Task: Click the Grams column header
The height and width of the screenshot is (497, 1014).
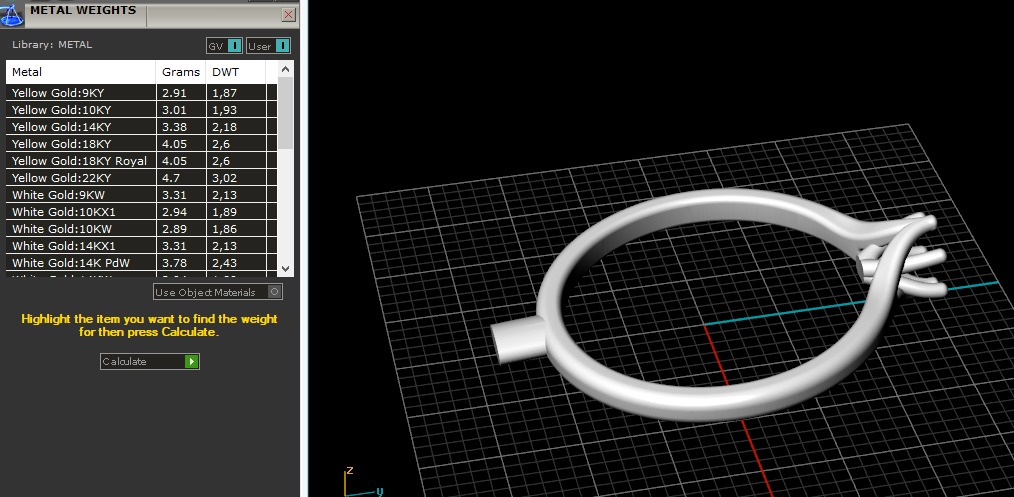Action: tap(181, 72)
